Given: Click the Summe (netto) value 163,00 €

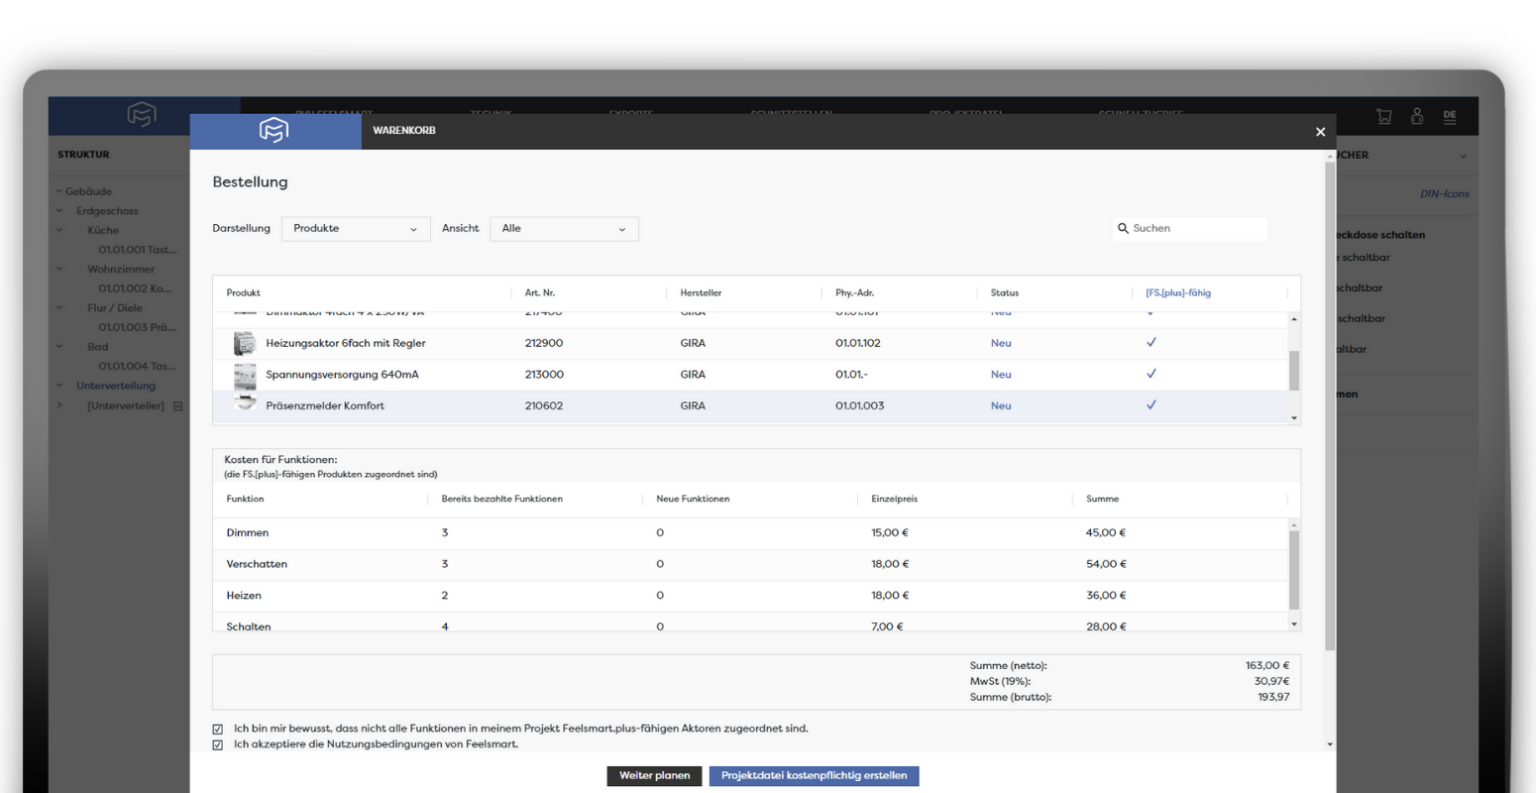Looking at the screenshot, I should tap(1267, 666).
